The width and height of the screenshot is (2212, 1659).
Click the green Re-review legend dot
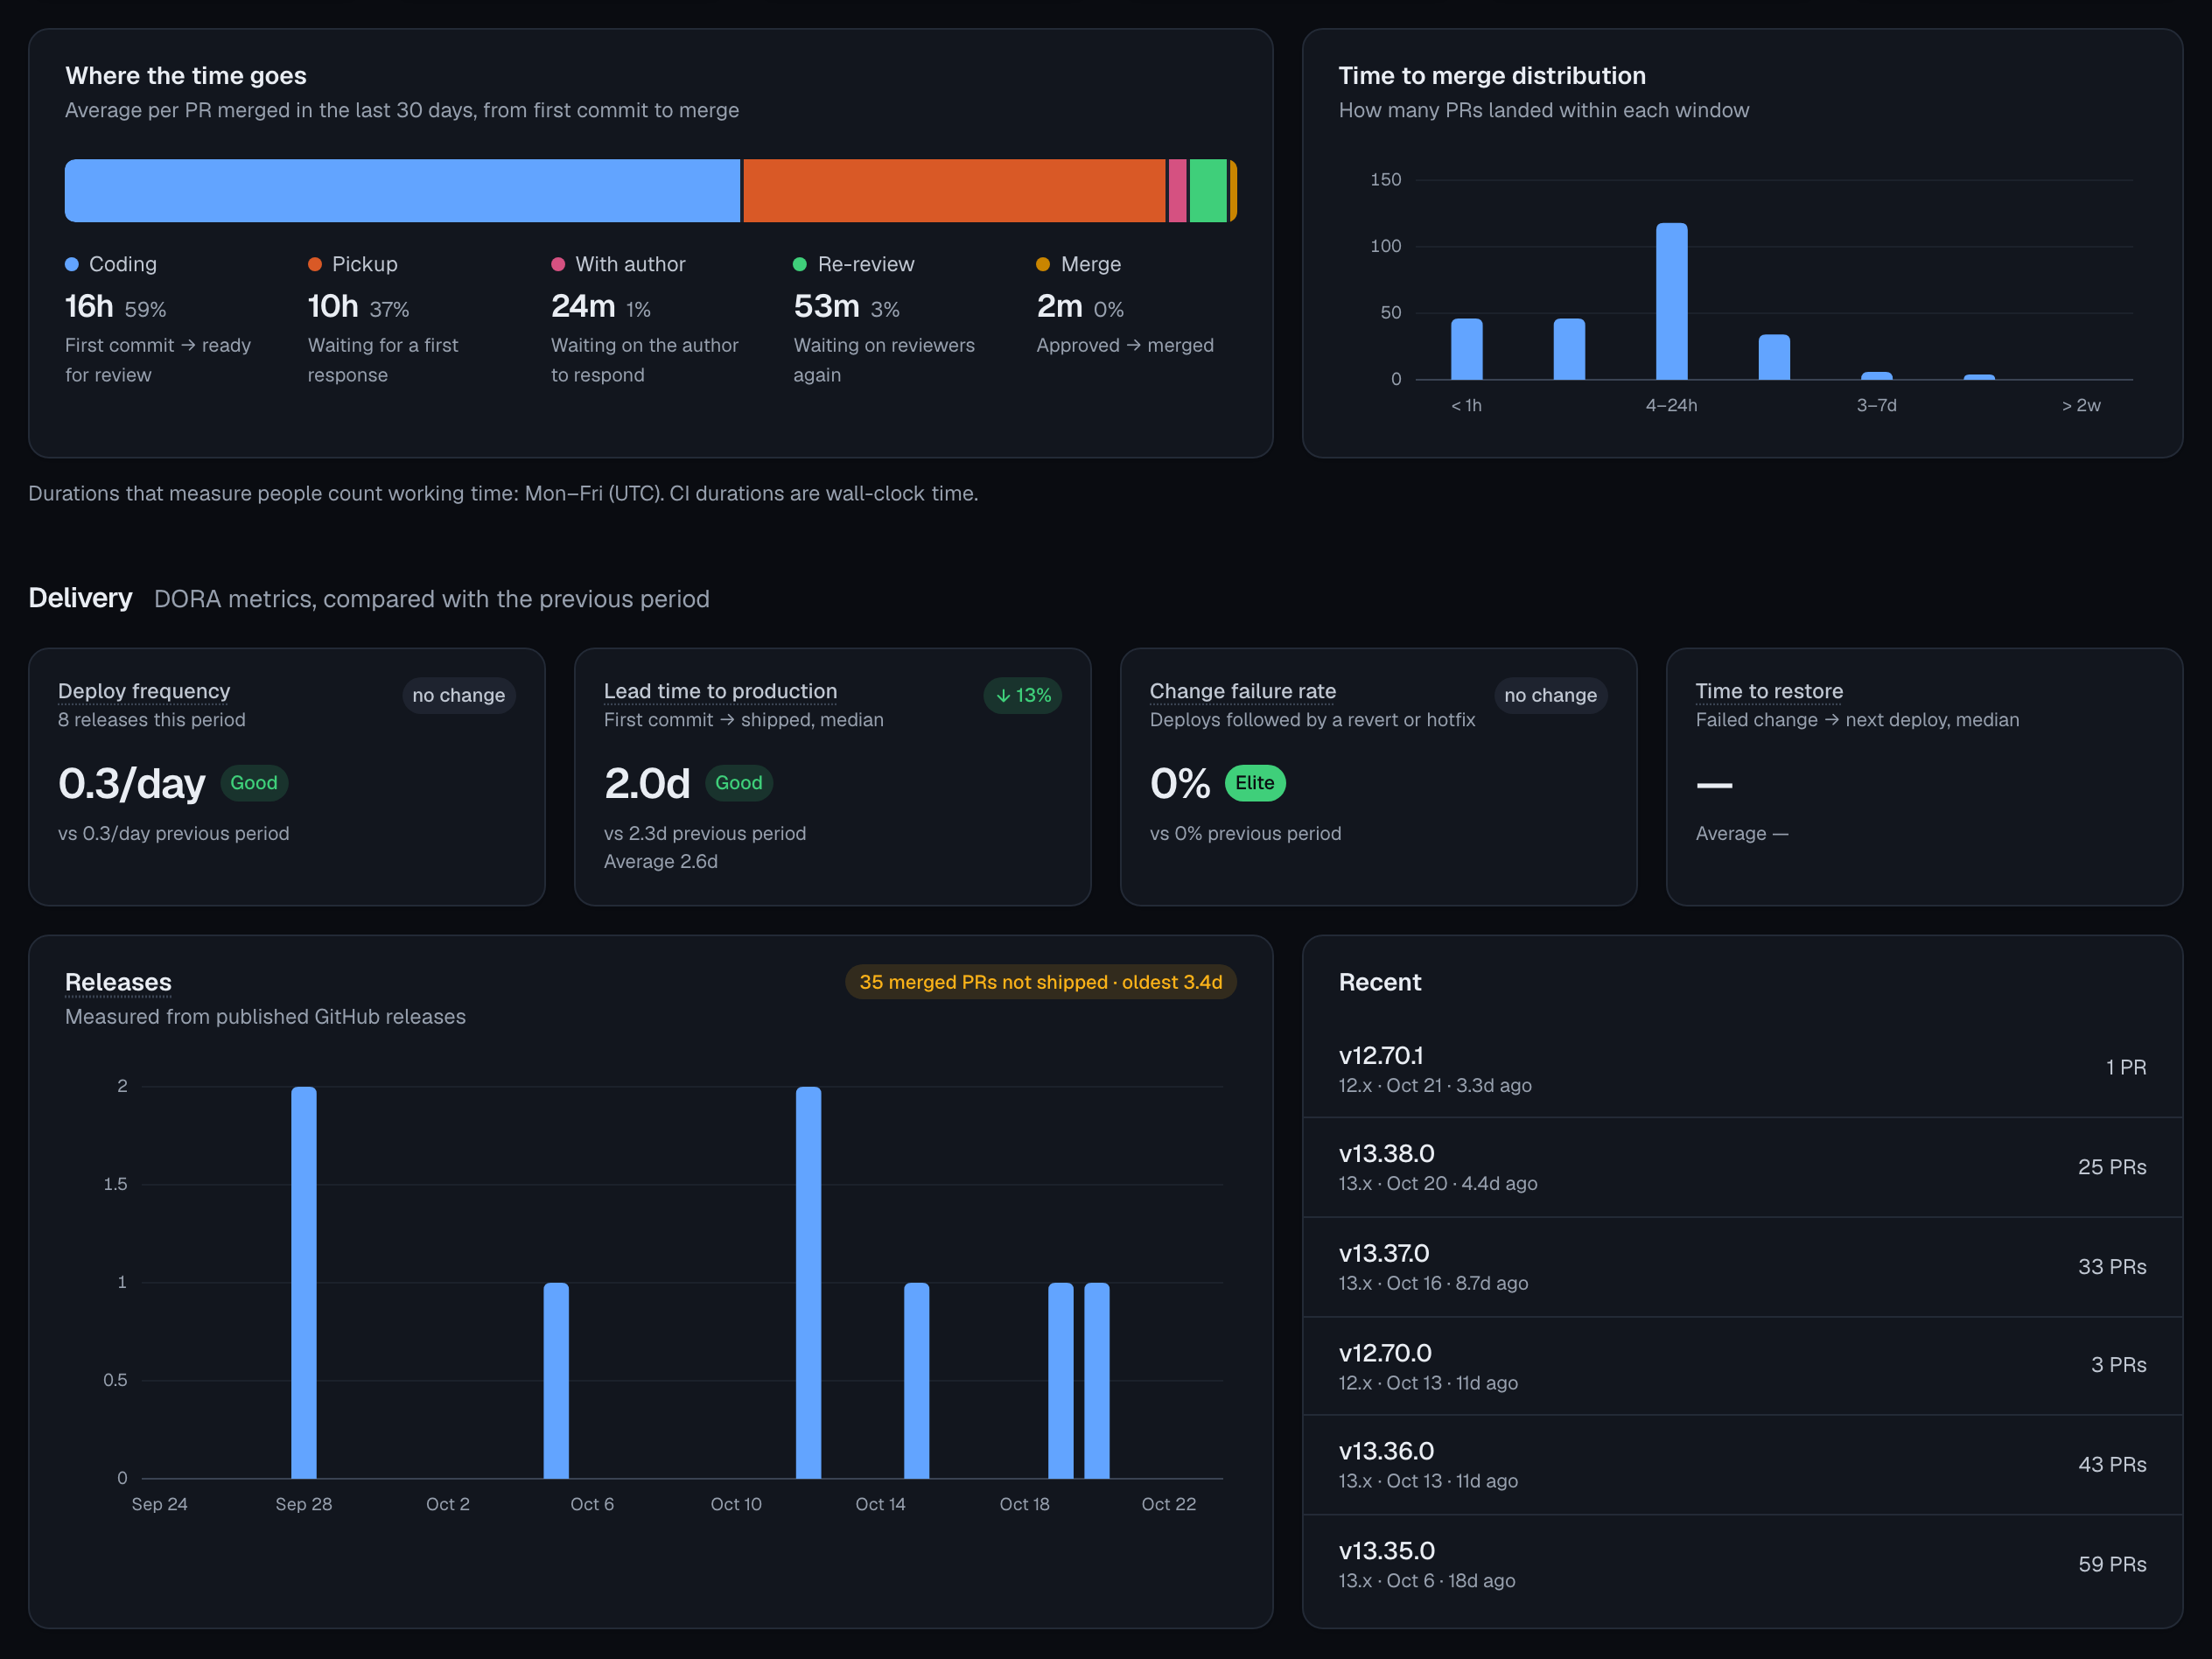[800, 264]
